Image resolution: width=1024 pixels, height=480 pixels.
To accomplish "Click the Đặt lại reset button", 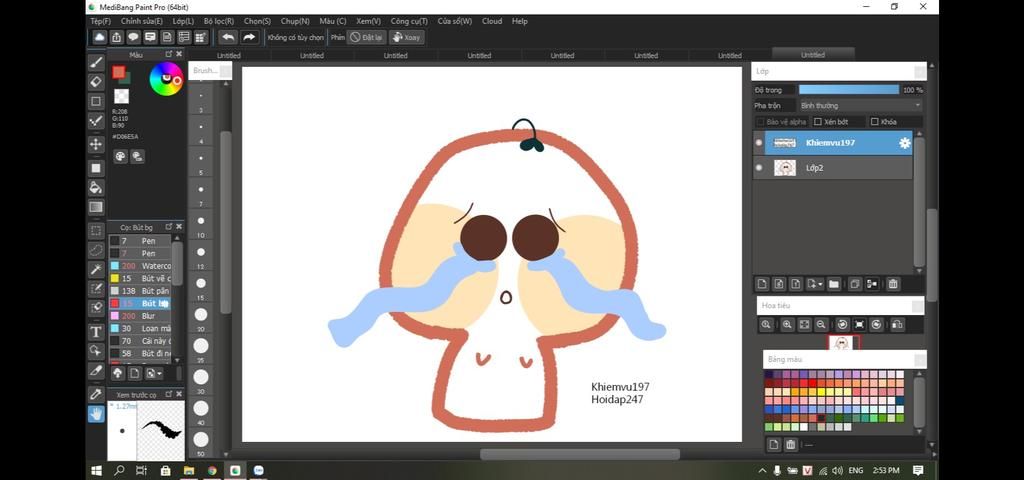I will click(x=367, y=37).
